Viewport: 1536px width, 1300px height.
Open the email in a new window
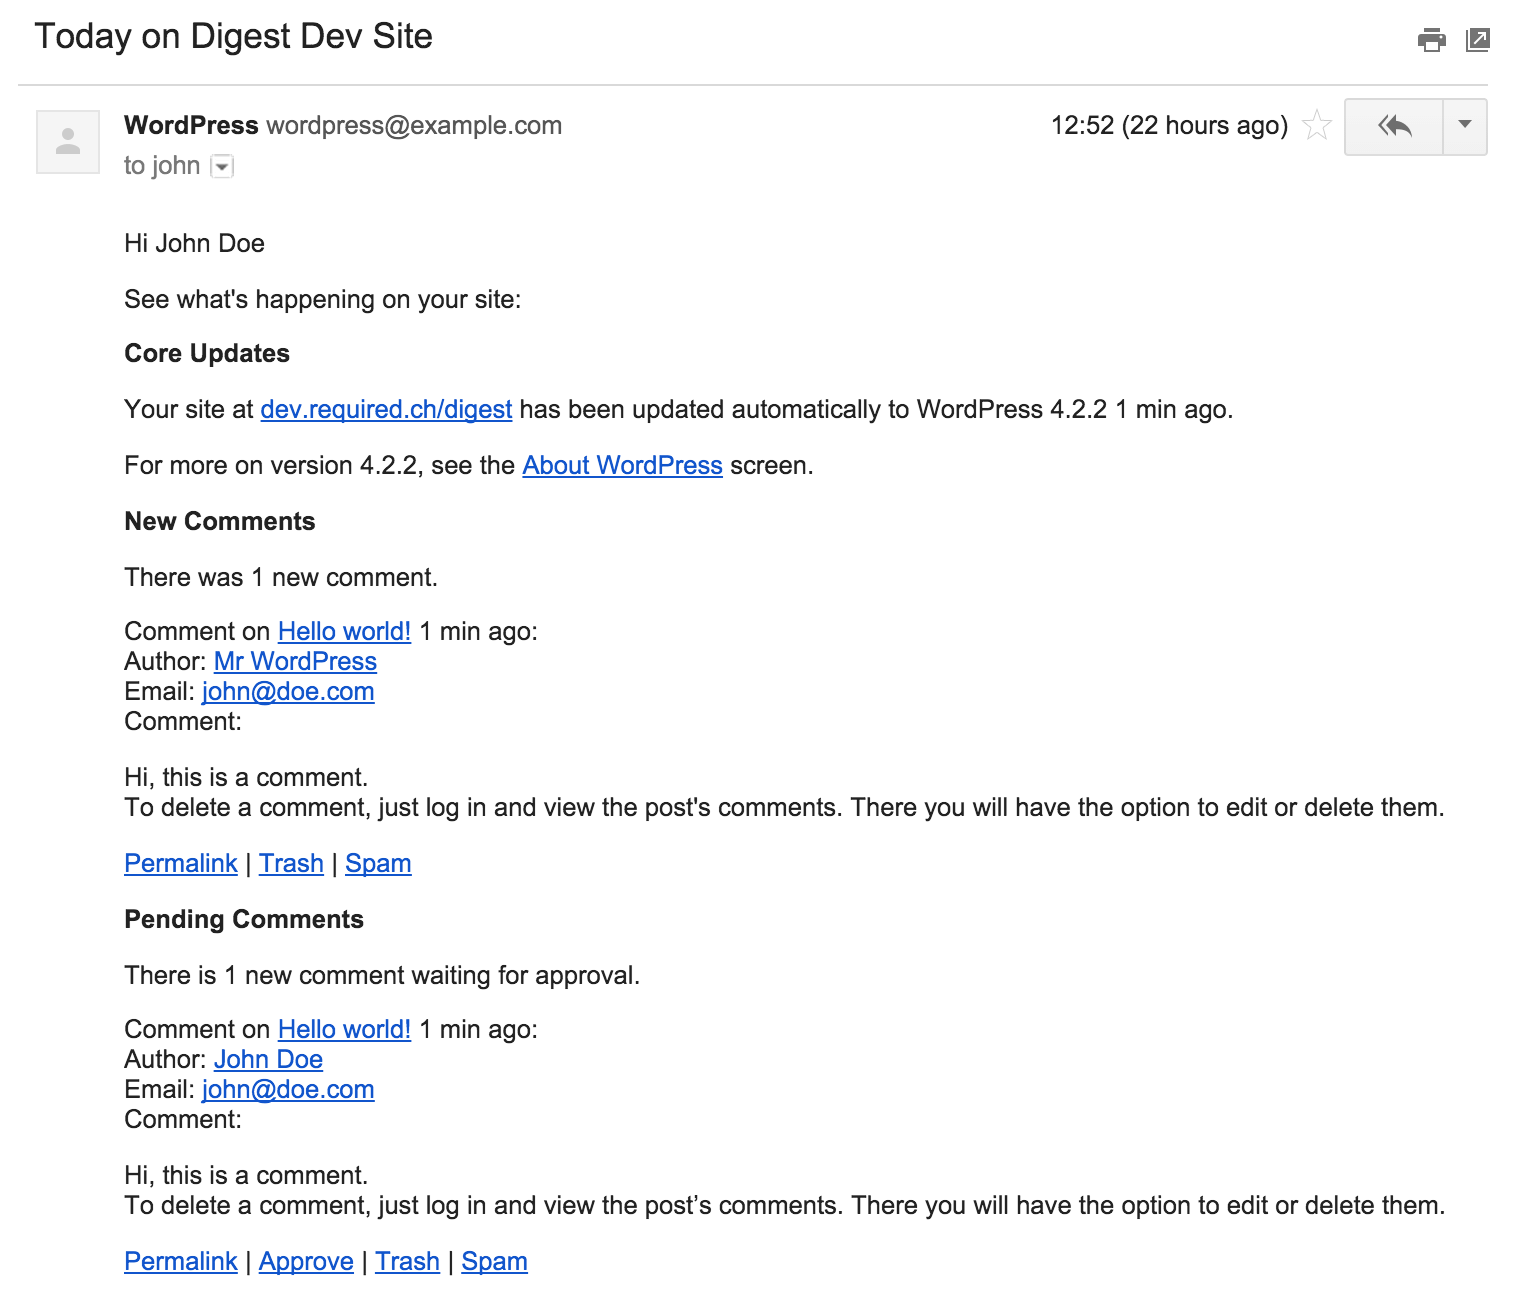[x=1477, y=40]
